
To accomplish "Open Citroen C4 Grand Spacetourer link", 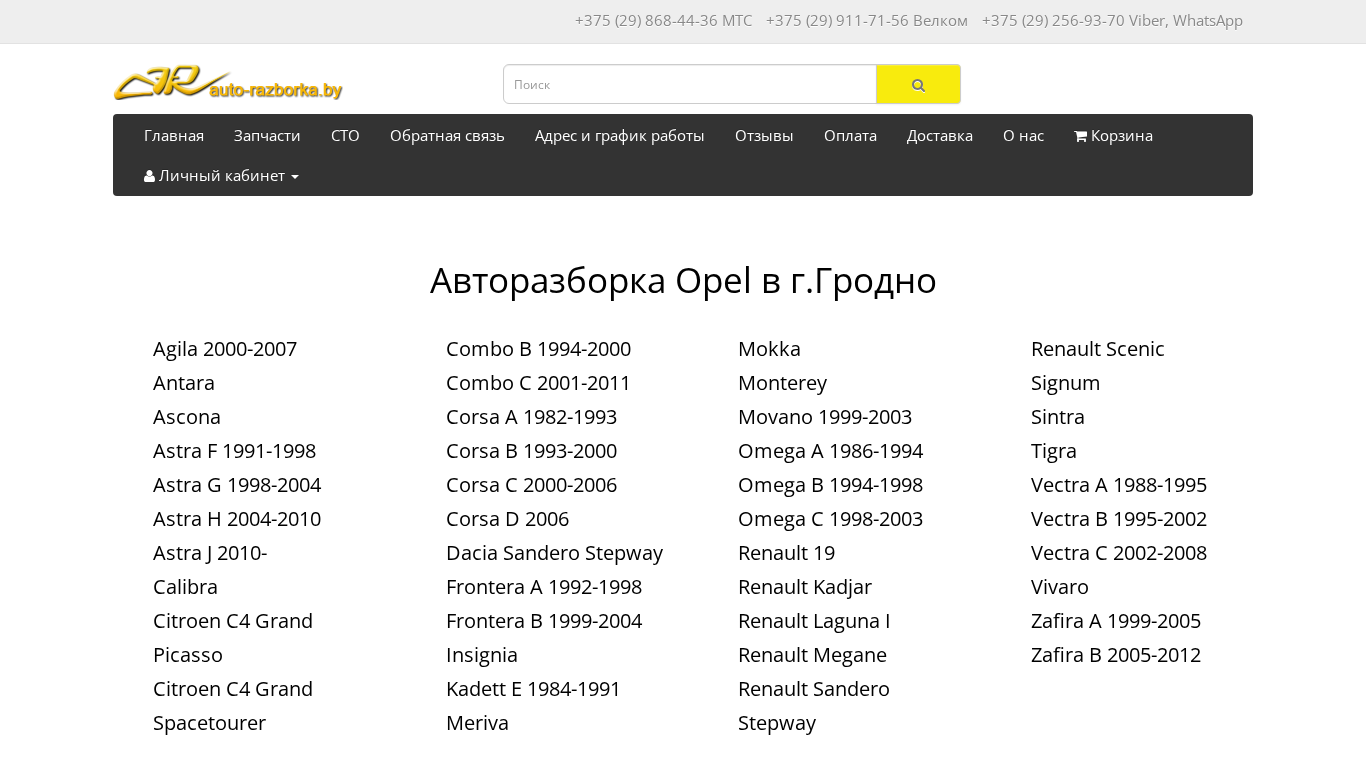I will coord(233,706).
